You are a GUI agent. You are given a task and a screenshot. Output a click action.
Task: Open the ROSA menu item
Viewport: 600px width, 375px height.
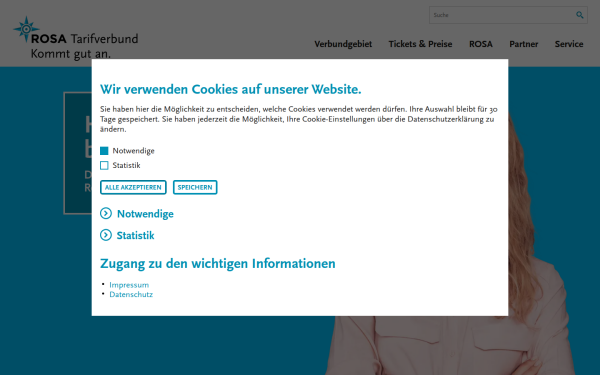(481, 44)
